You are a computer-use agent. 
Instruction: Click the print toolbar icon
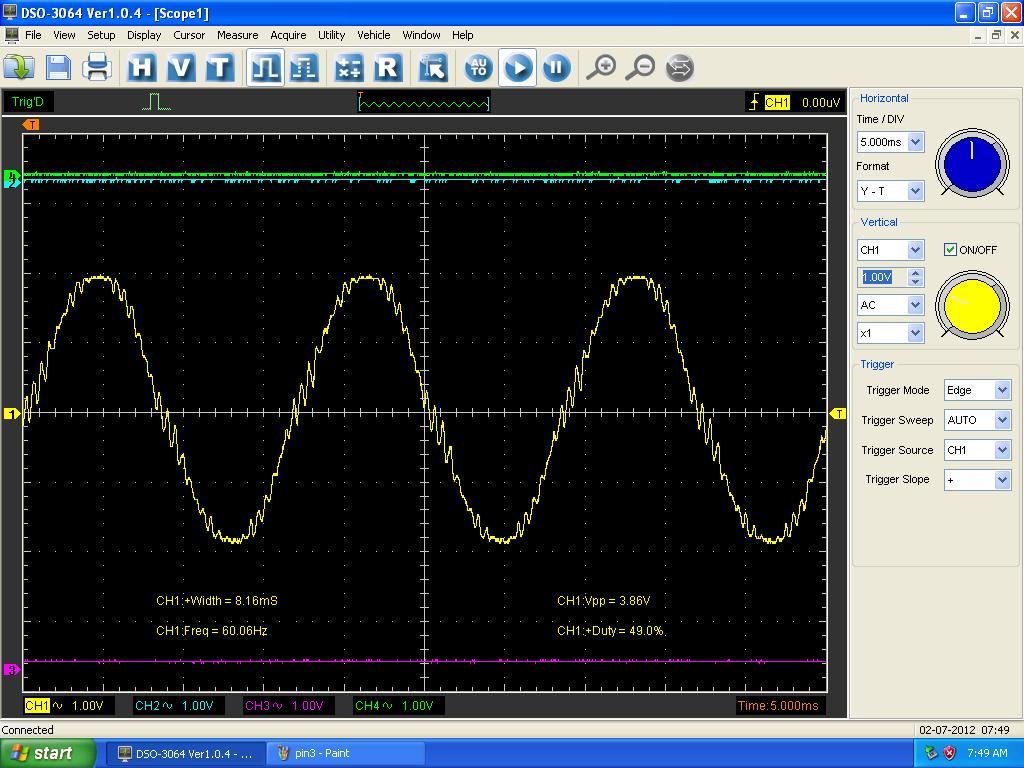click(x=97, y=68)
